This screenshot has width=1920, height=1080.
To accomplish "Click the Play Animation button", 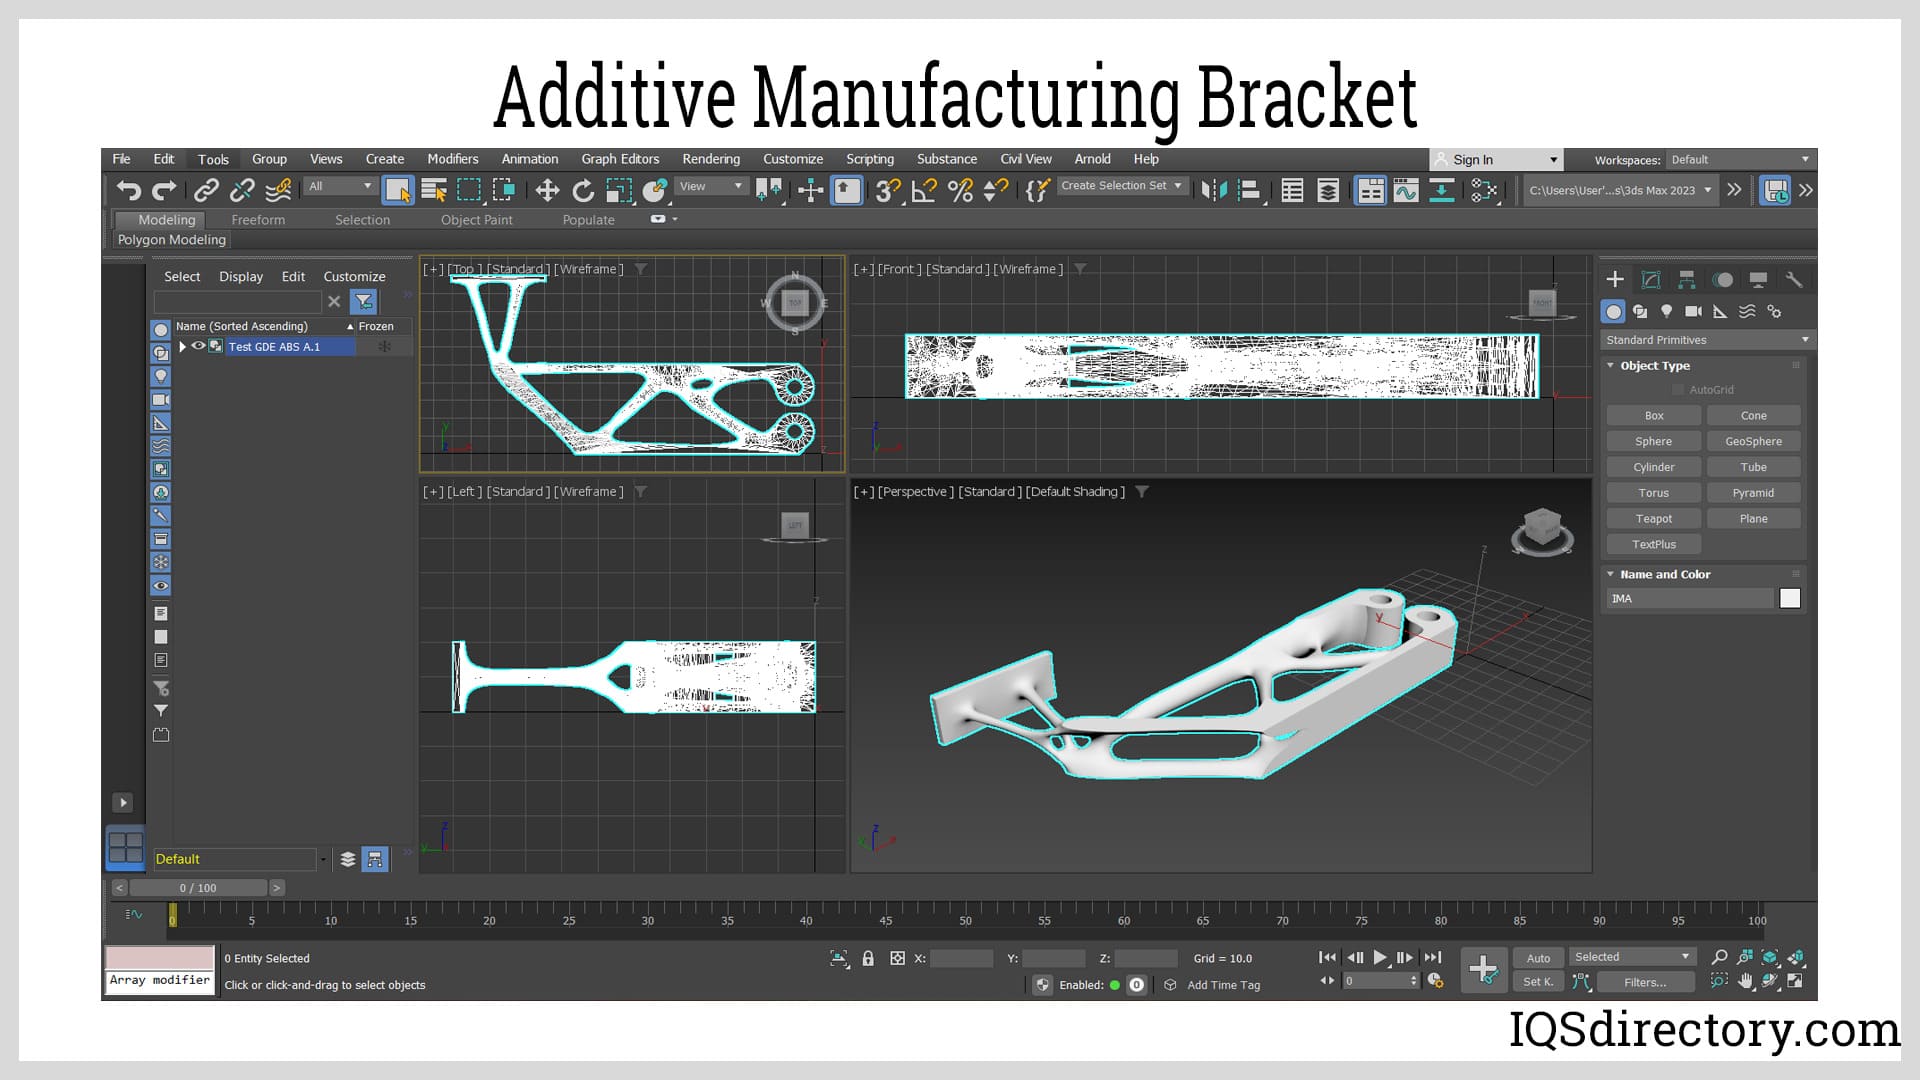I will 1380,958.
